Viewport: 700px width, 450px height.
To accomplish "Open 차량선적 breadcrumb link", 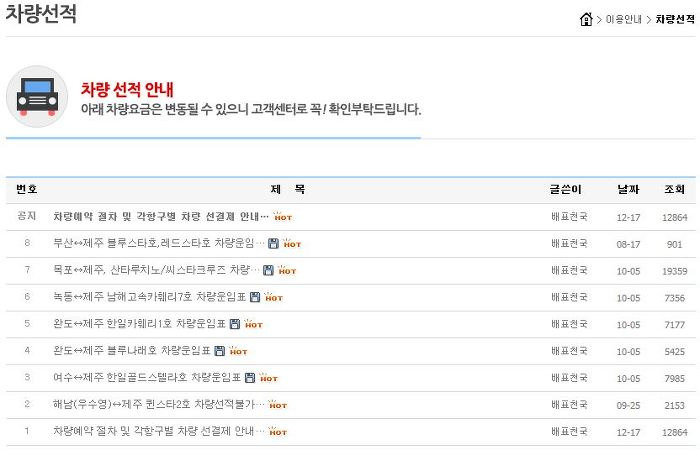I will tap(675, 19).
